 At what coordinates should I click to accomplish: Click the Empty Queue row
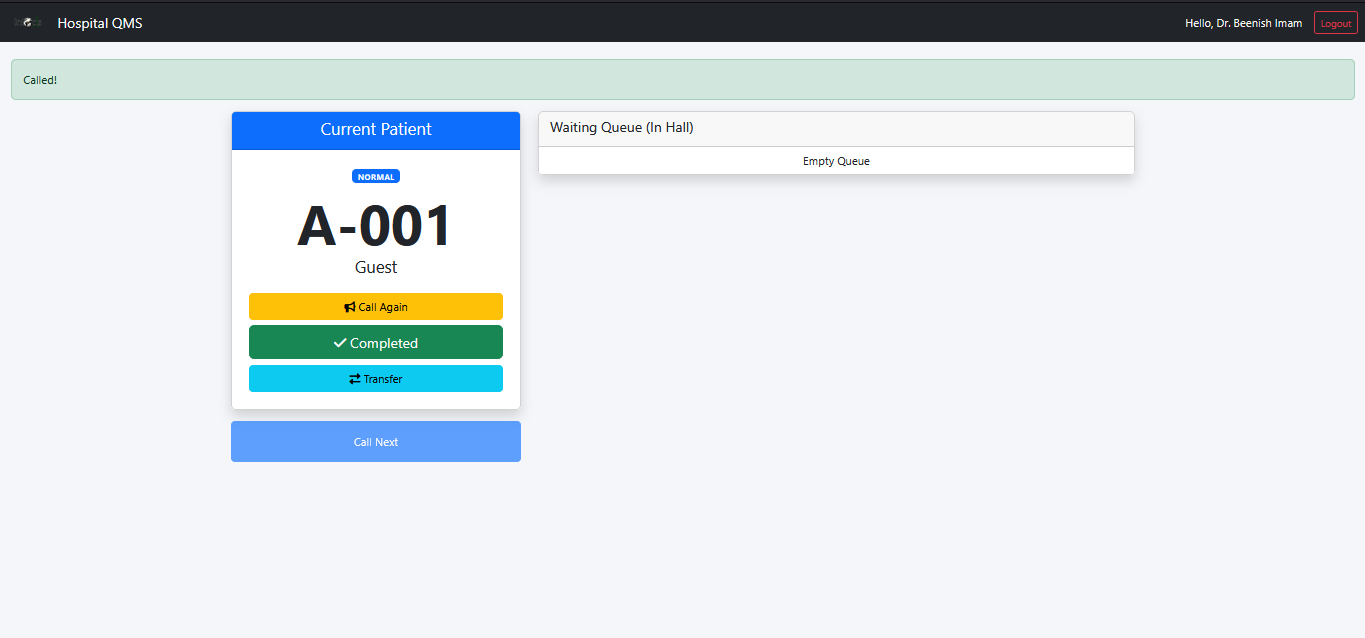click(836, 161)
